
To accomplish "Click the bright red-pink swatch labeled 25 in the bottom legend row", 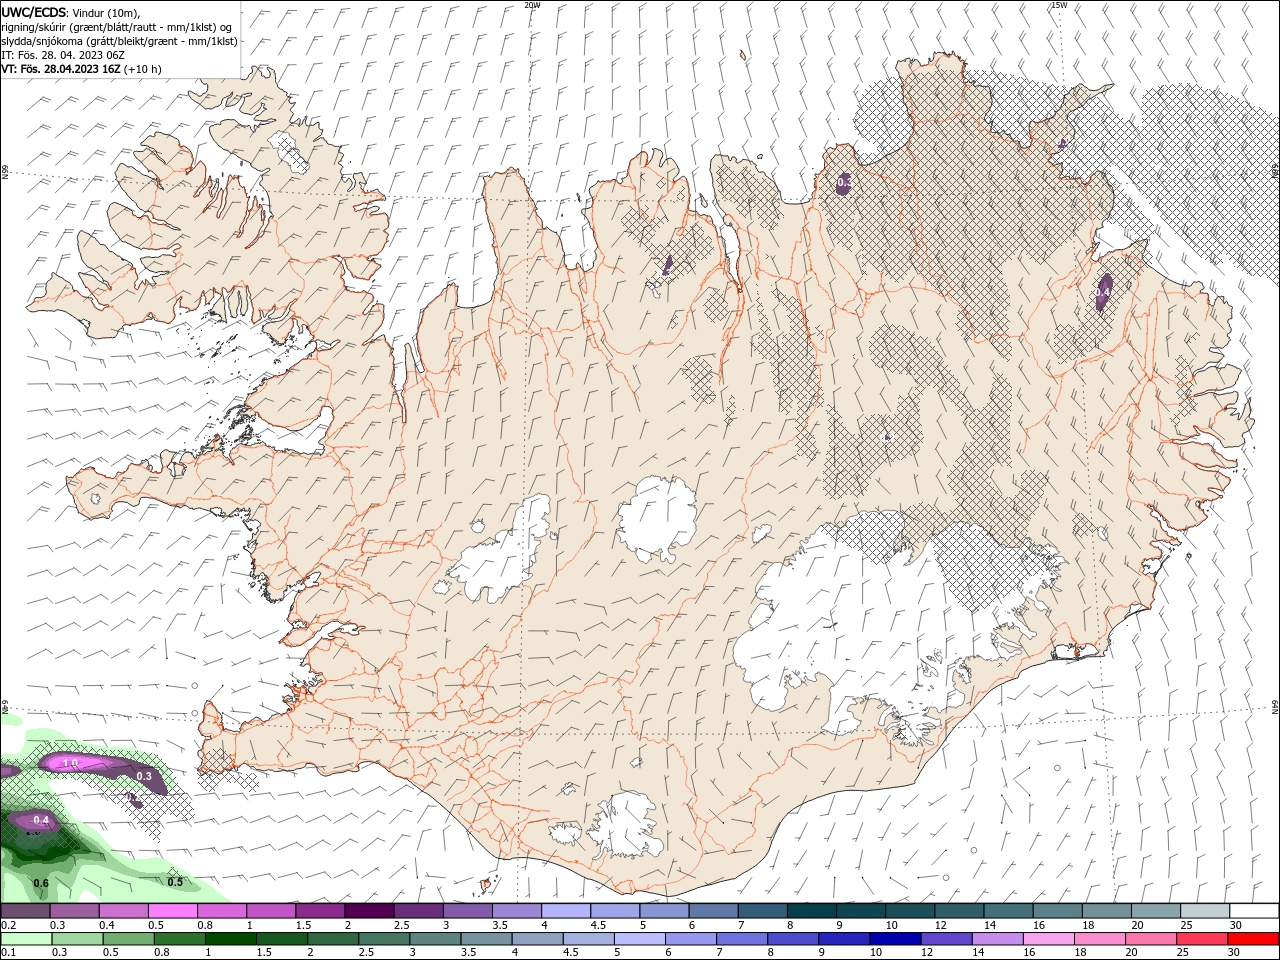I will point(1203,939).
